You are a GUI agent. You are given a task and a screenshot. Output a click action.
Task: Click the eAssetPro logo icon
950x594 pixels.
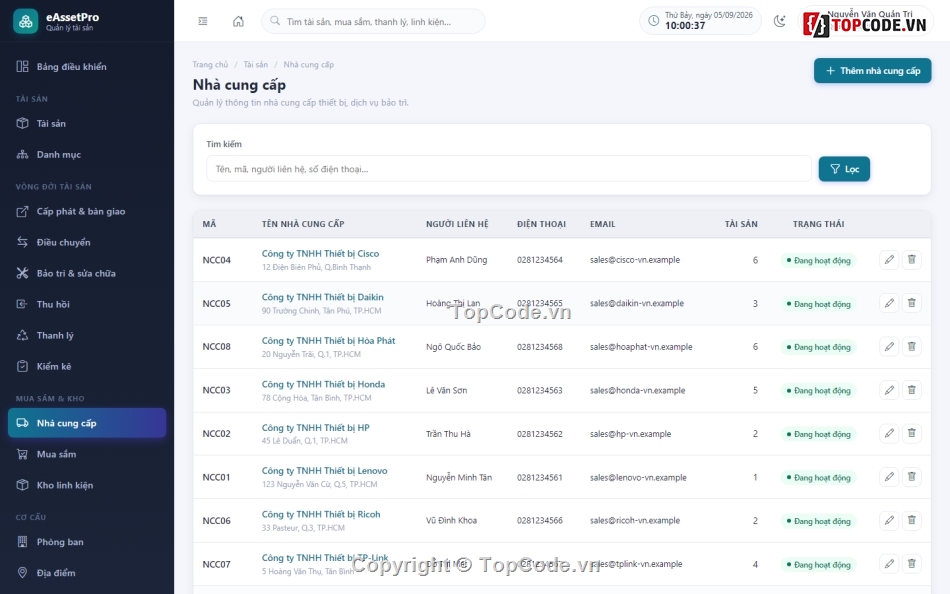click(25, 22)
